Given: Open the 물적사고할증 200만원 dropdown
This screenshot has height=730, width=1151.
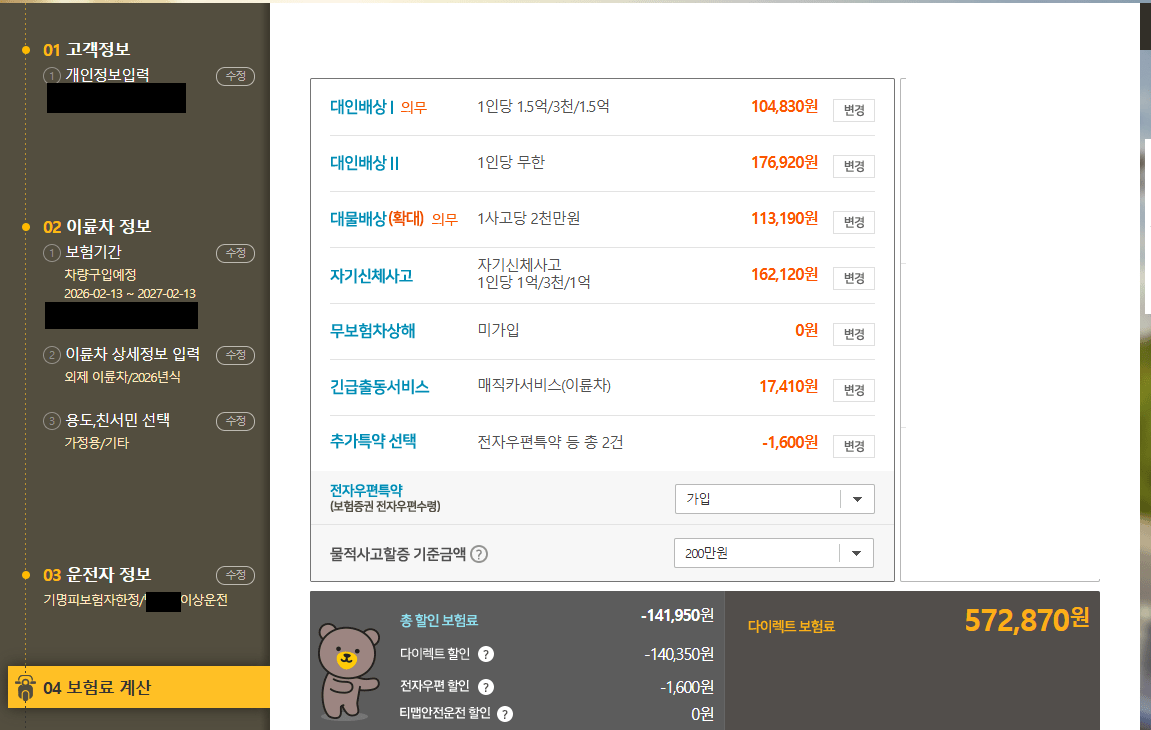Looking at the screenshot, I should (774, 553).
